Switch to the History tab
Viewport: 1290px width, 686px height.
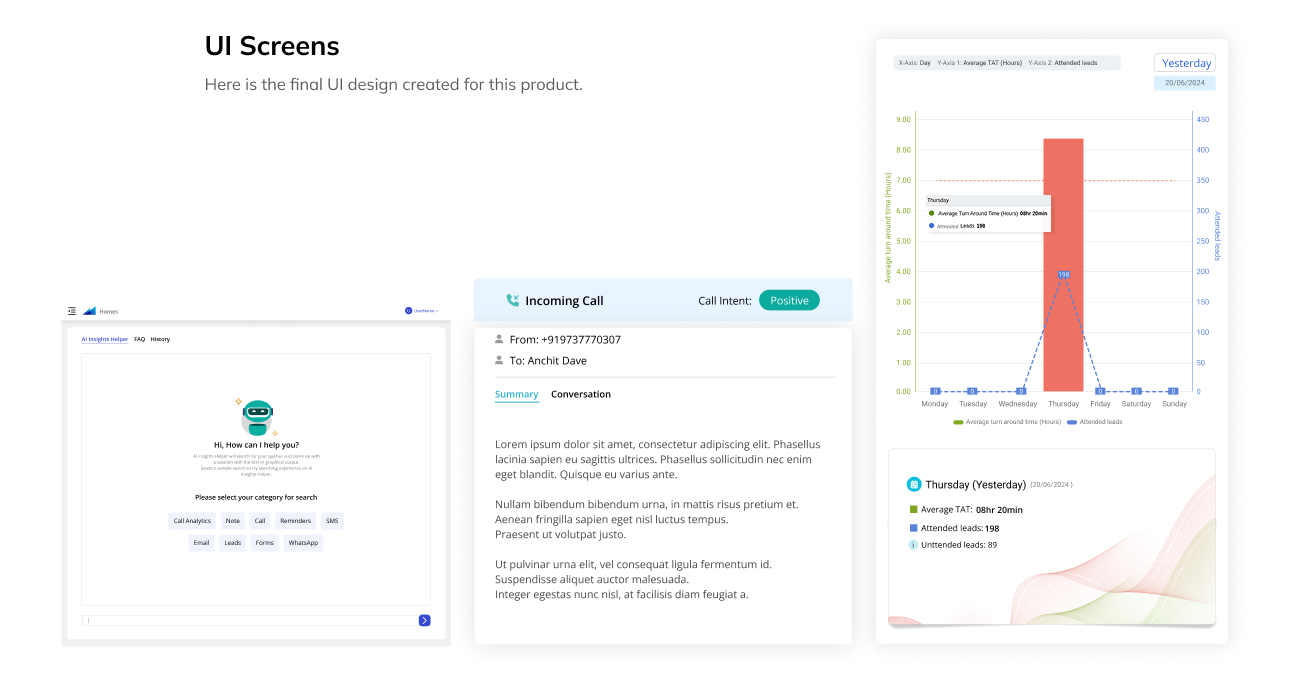pyautogui.click(x=160, y=339)
